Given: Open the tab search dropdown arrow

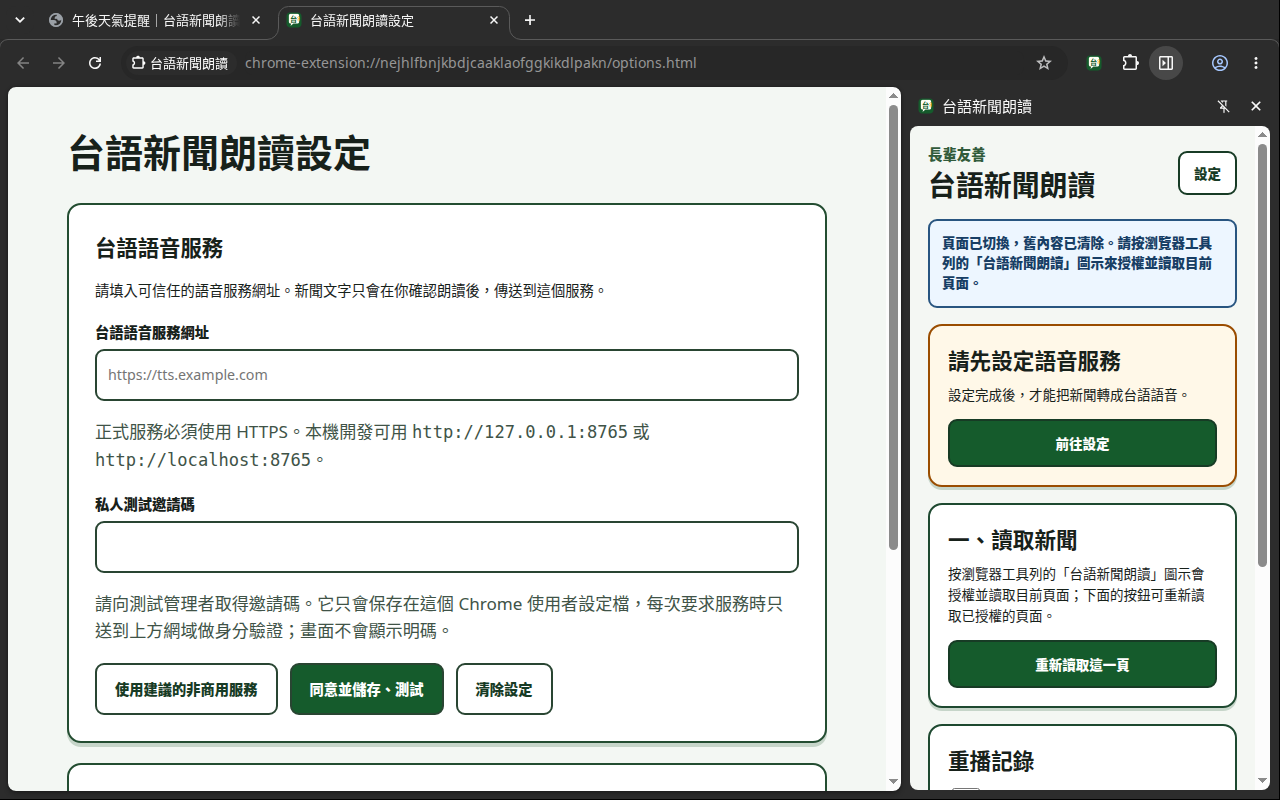Looking at the screenshot, I should click(x=19, y=20).
